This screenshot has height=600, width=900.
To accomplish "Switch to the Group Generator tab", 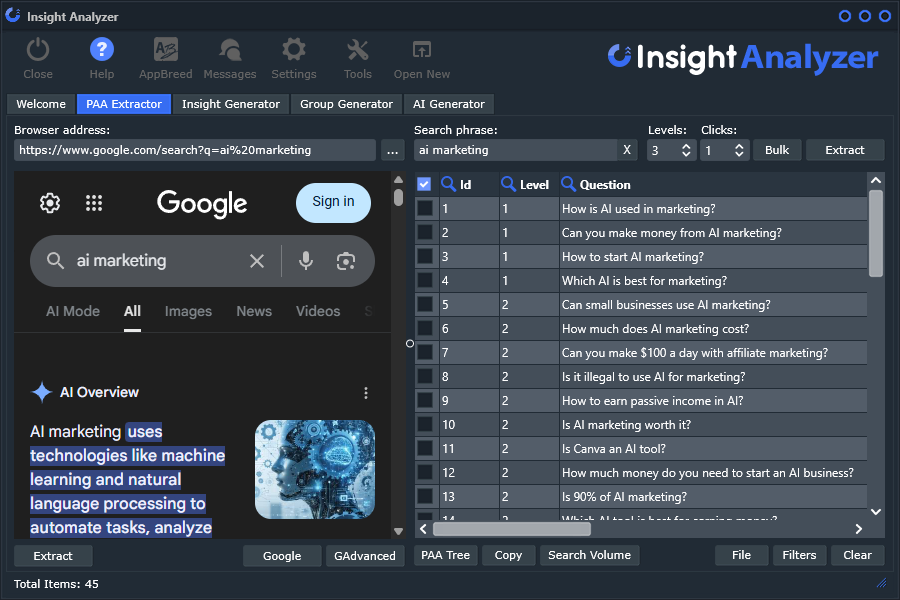I will coord(346,104).
